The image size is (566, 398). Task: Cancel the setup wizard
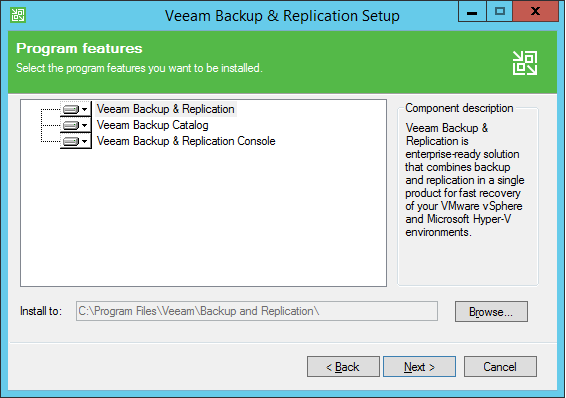500,367
